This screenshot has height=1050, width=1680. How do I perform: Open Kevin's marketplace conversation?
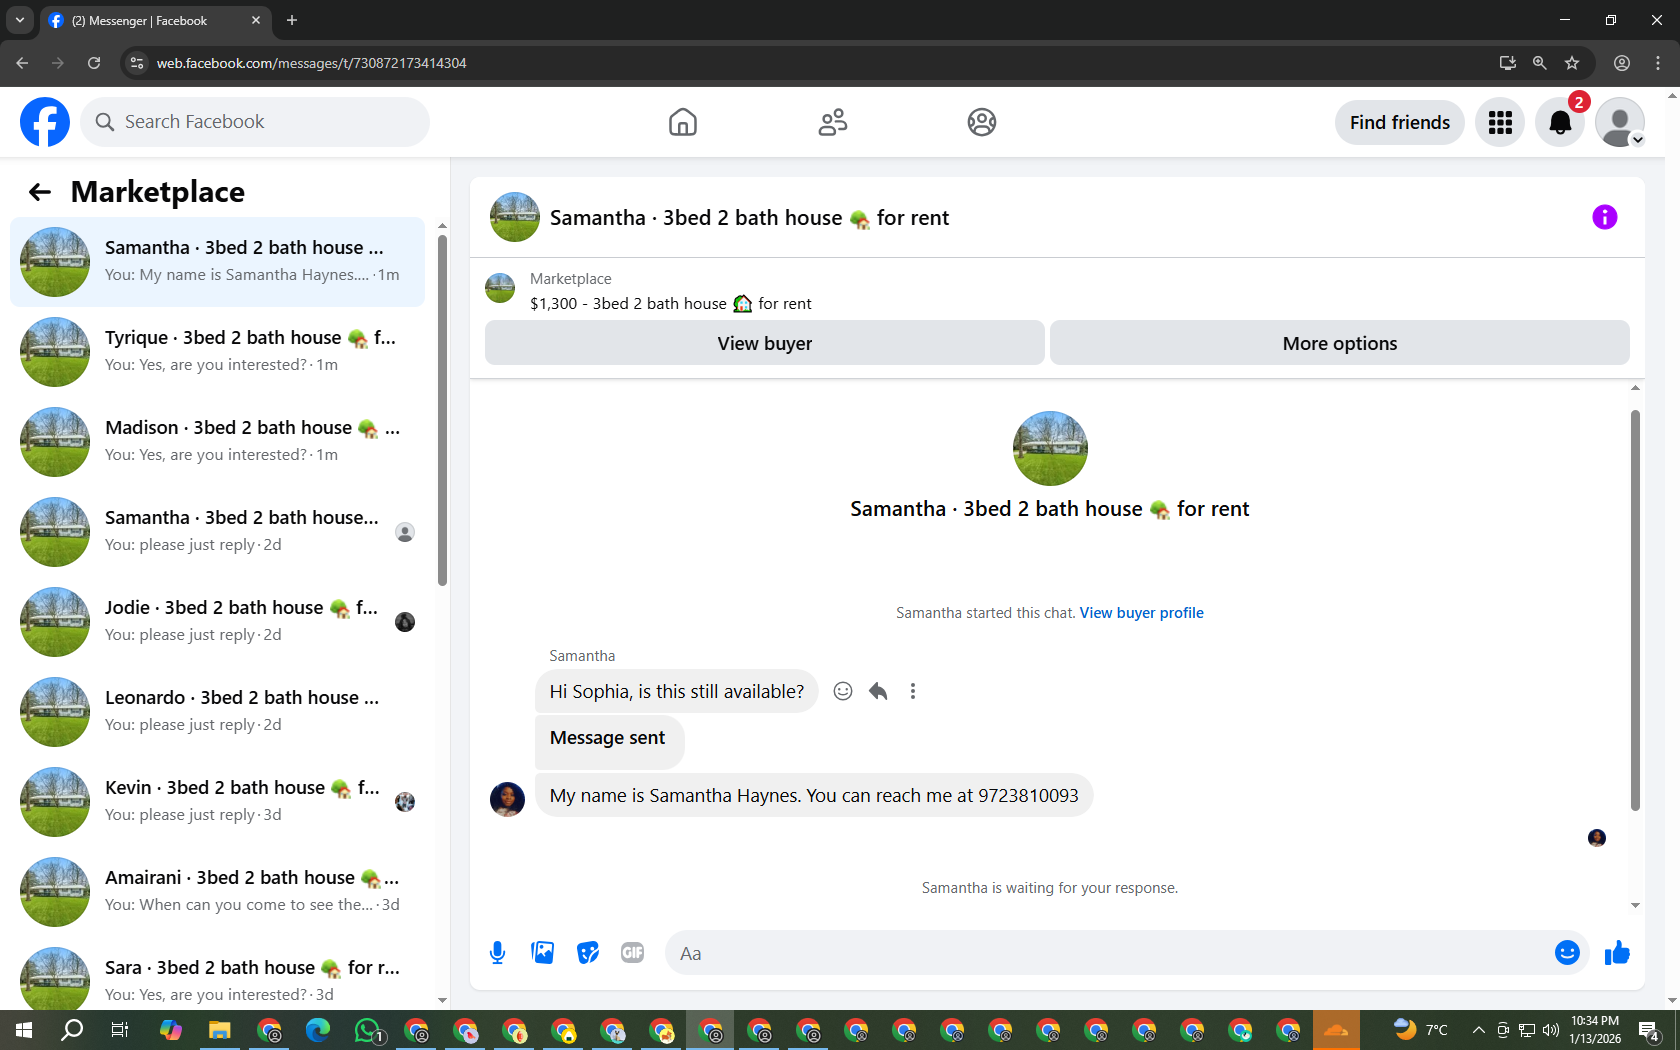(218, 802)
